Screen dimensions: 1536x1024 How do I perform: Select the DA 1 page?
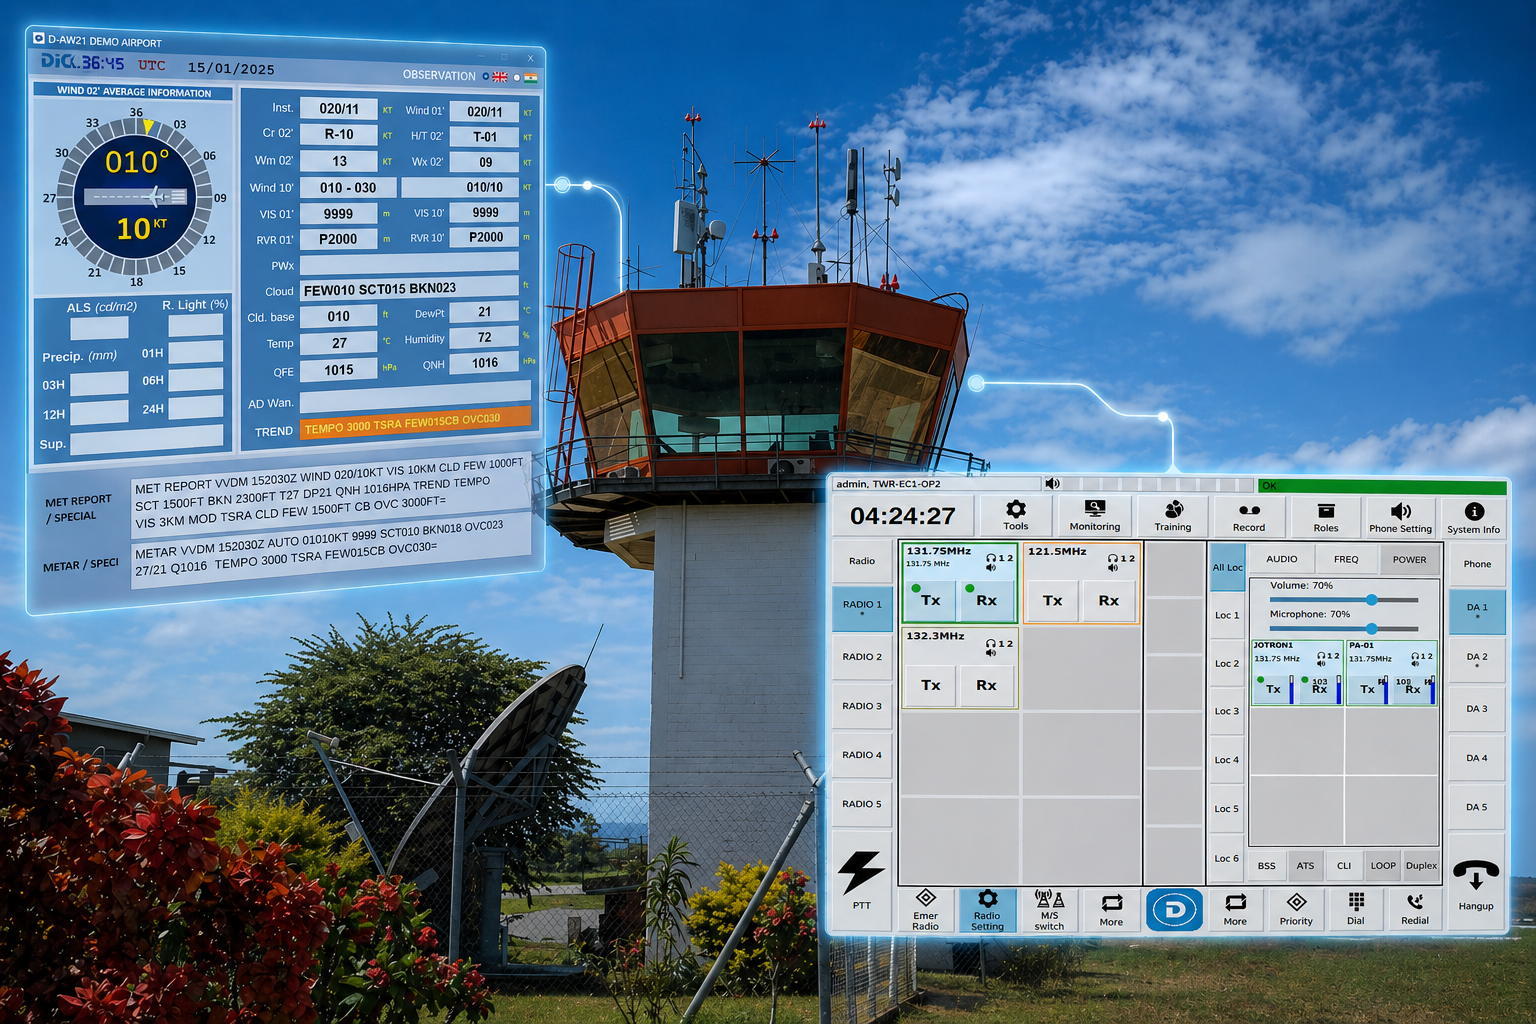pyautogui.click(x=1477, y=610)
